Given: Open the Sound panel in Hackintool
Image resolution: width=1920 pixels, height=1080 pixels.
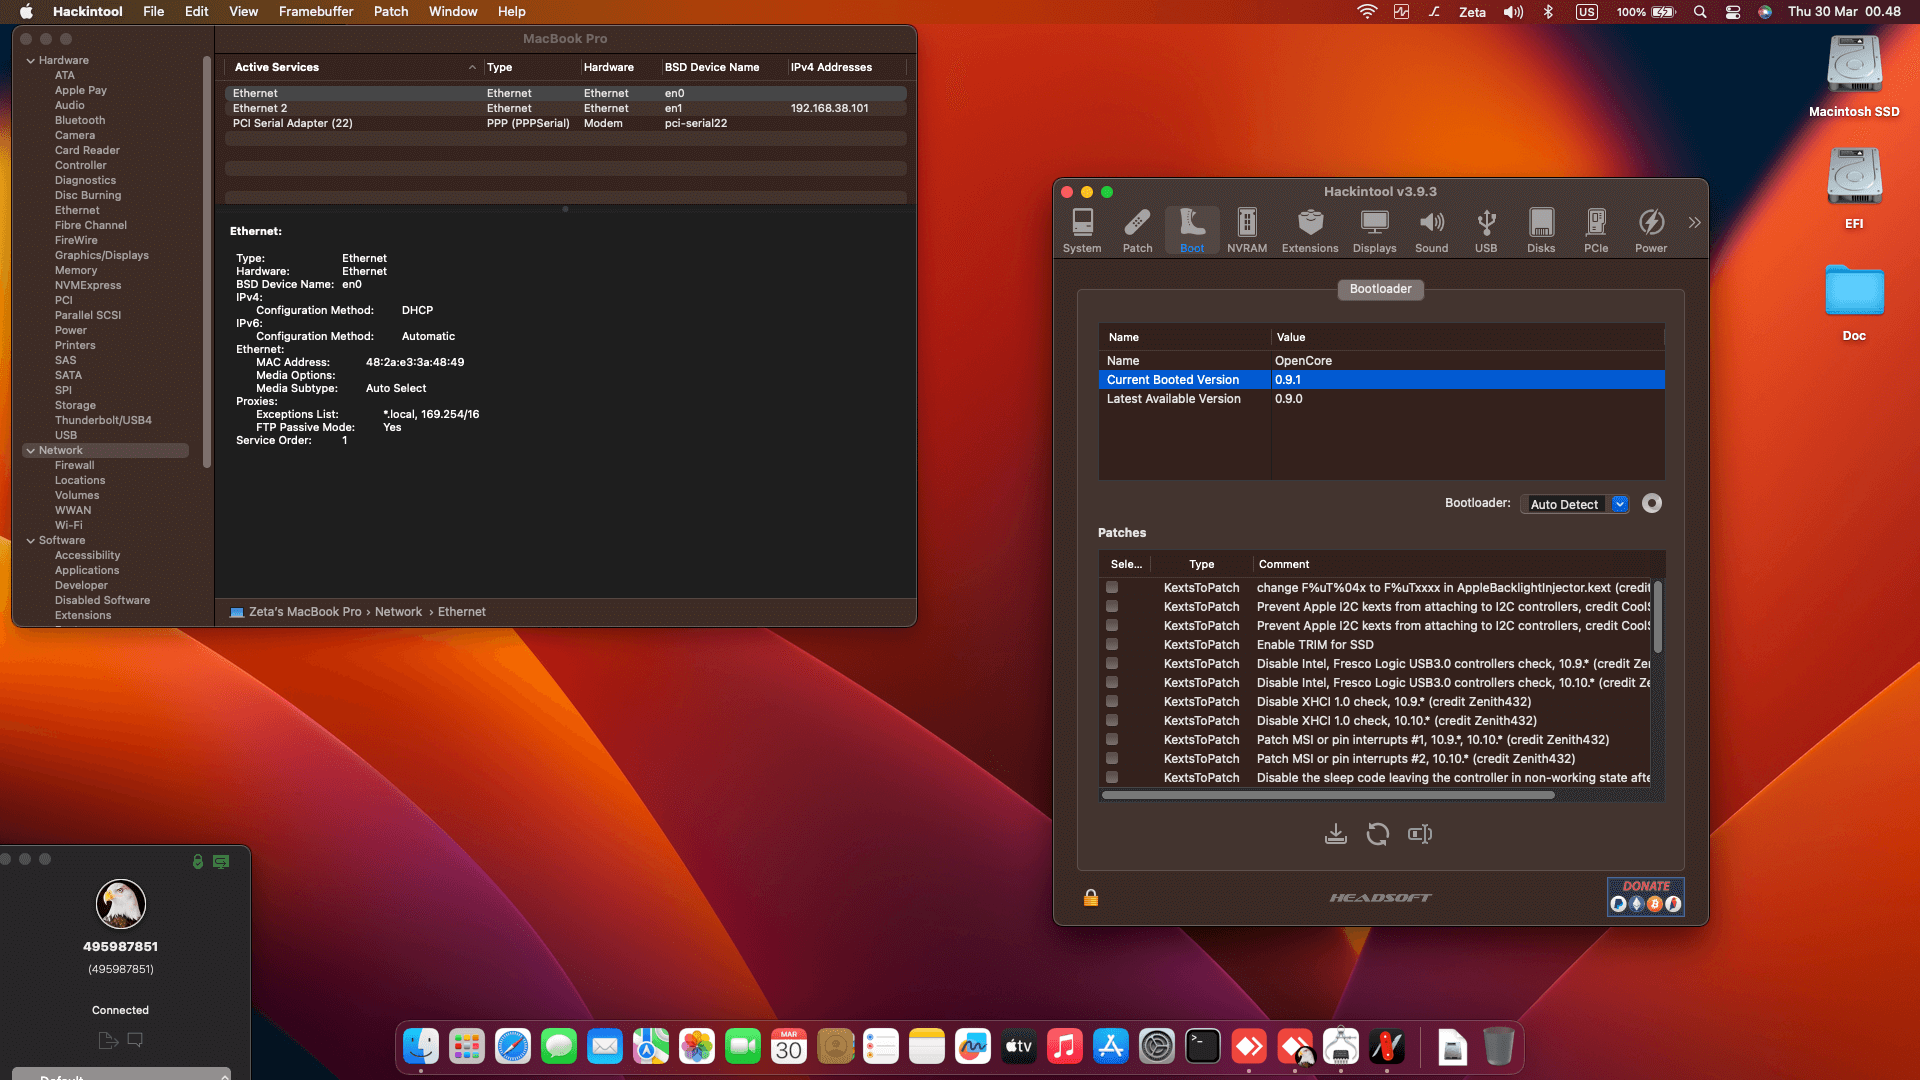Looking at the screenshot, I should tap(1432, 230).
